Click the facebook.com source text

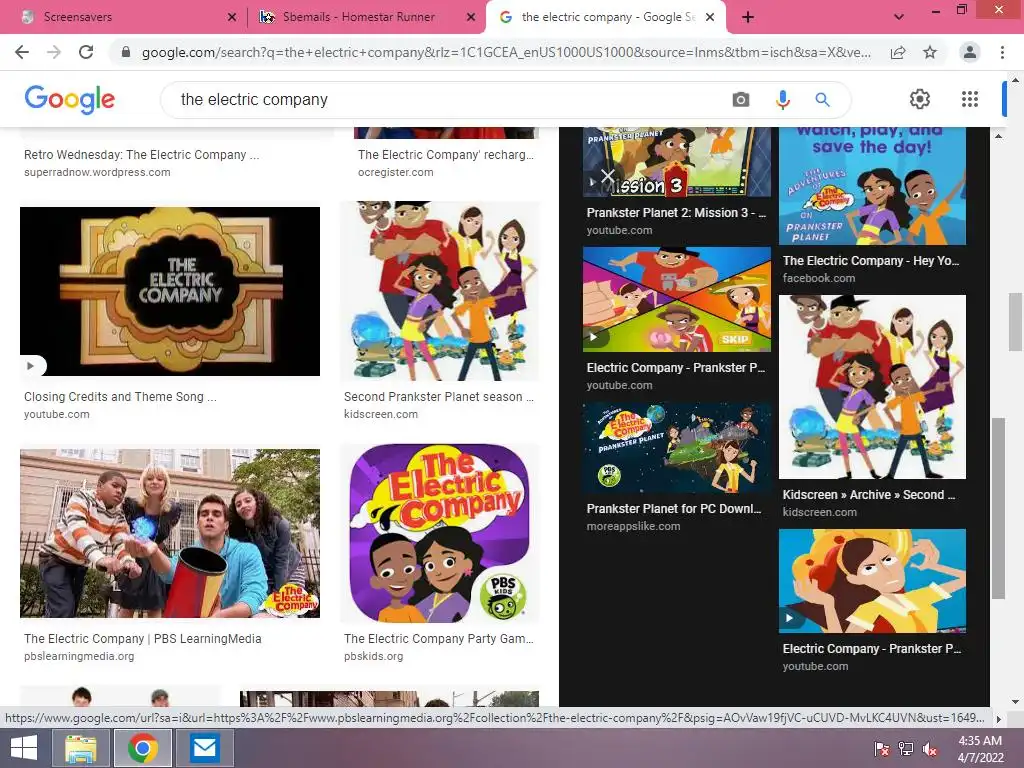click(819, 278)
